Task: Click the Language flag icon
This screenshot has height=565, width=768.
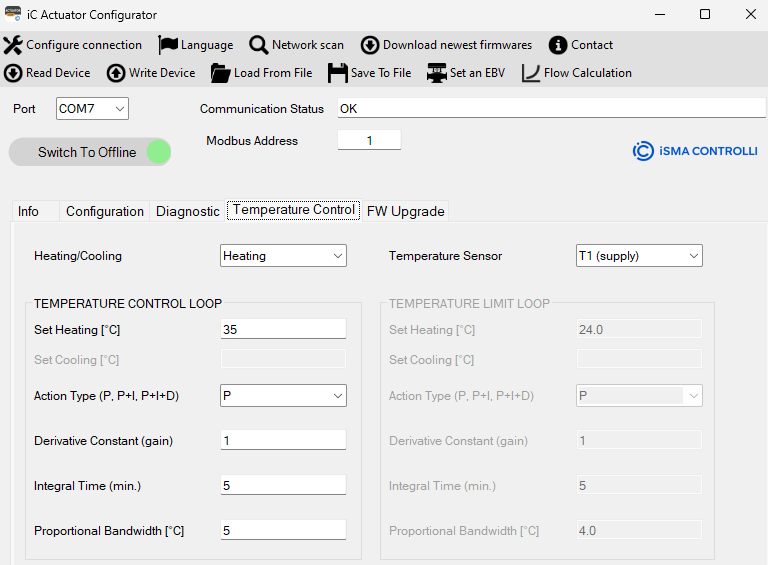Action: point(168,45)
